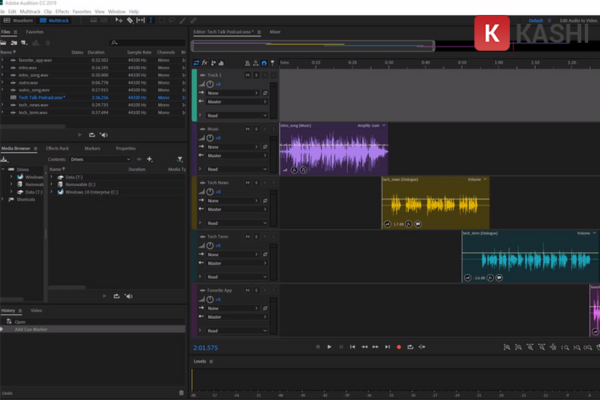Toggle the metronome icon
The width and height of the screenshot is (600, 400).
[247, 63]
